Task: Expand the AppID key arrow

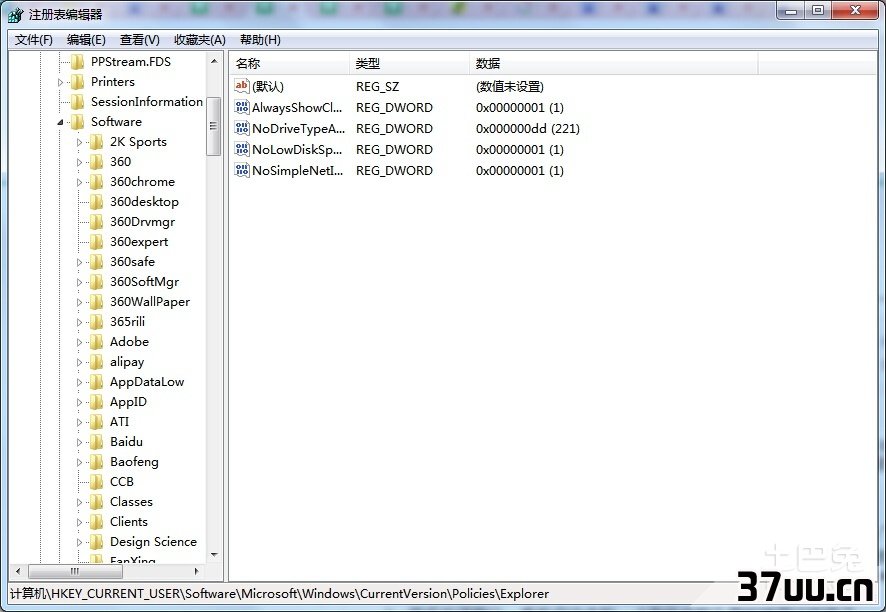Action: coord(79,402)
